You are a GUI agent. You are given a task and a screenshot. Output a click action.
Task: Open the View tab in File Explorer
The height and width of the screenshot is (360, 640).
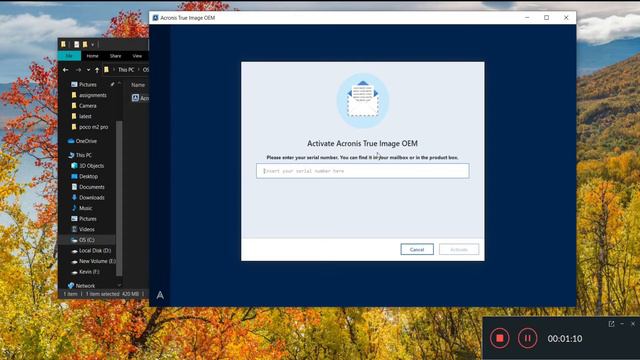point(137,56)
